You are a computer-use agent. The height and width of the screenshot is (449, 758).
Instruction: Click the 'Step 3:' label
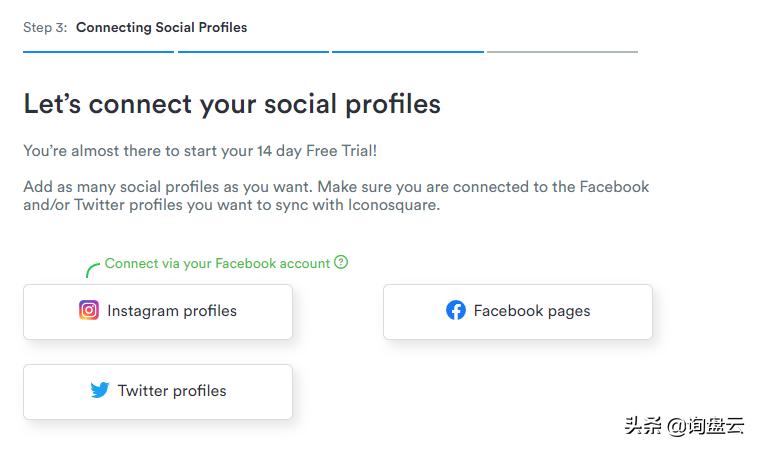click(x=45, y=28)
